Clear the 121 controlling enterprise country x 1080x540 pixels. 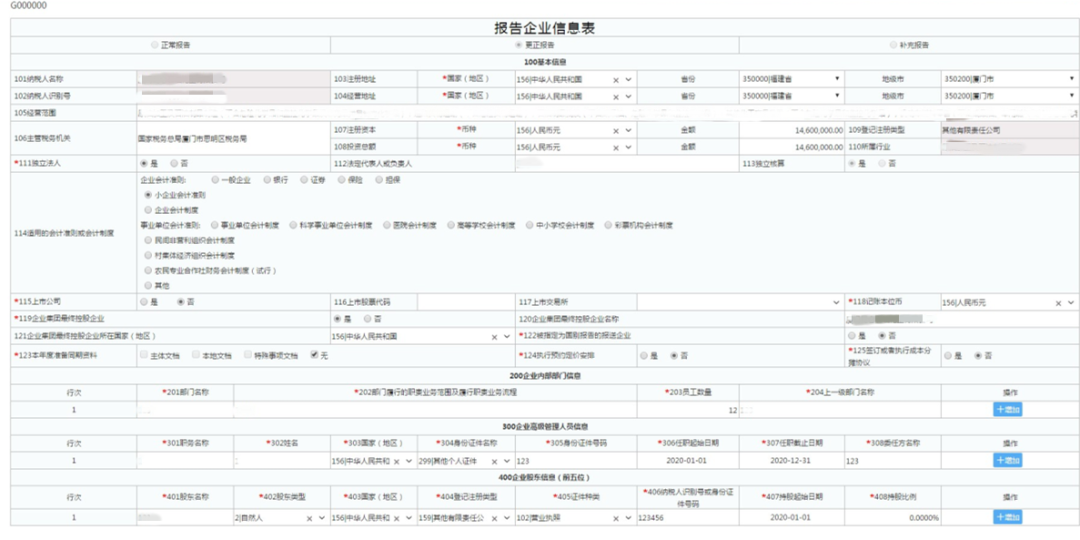pyautogui.click(x=495, y=337)
